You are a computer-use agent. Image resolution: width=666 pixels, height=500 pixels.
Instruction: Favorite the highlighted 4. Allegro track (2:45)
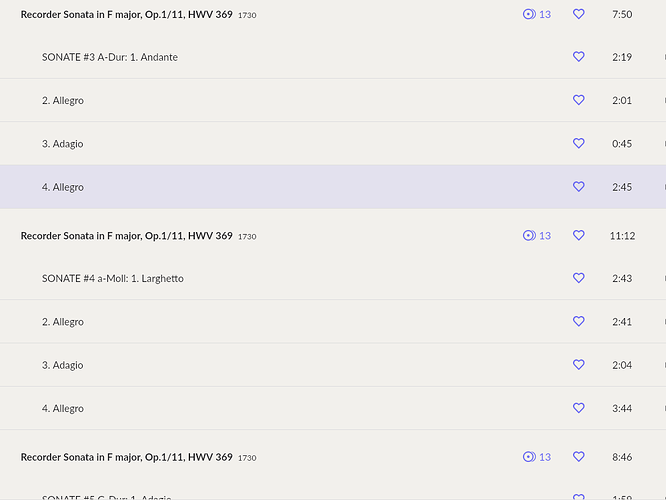tap(579, 186)
